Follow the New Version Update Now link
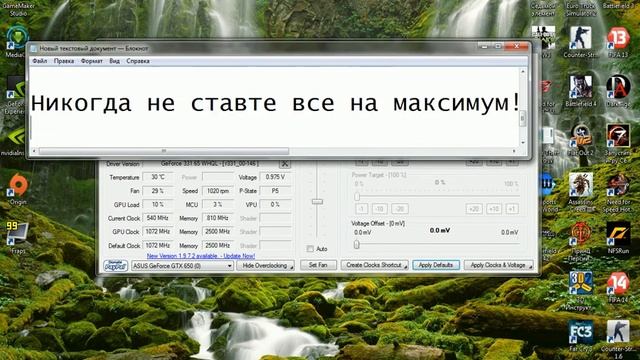The width and height of the screenshot is (640, 360). (x=201, y=256)
